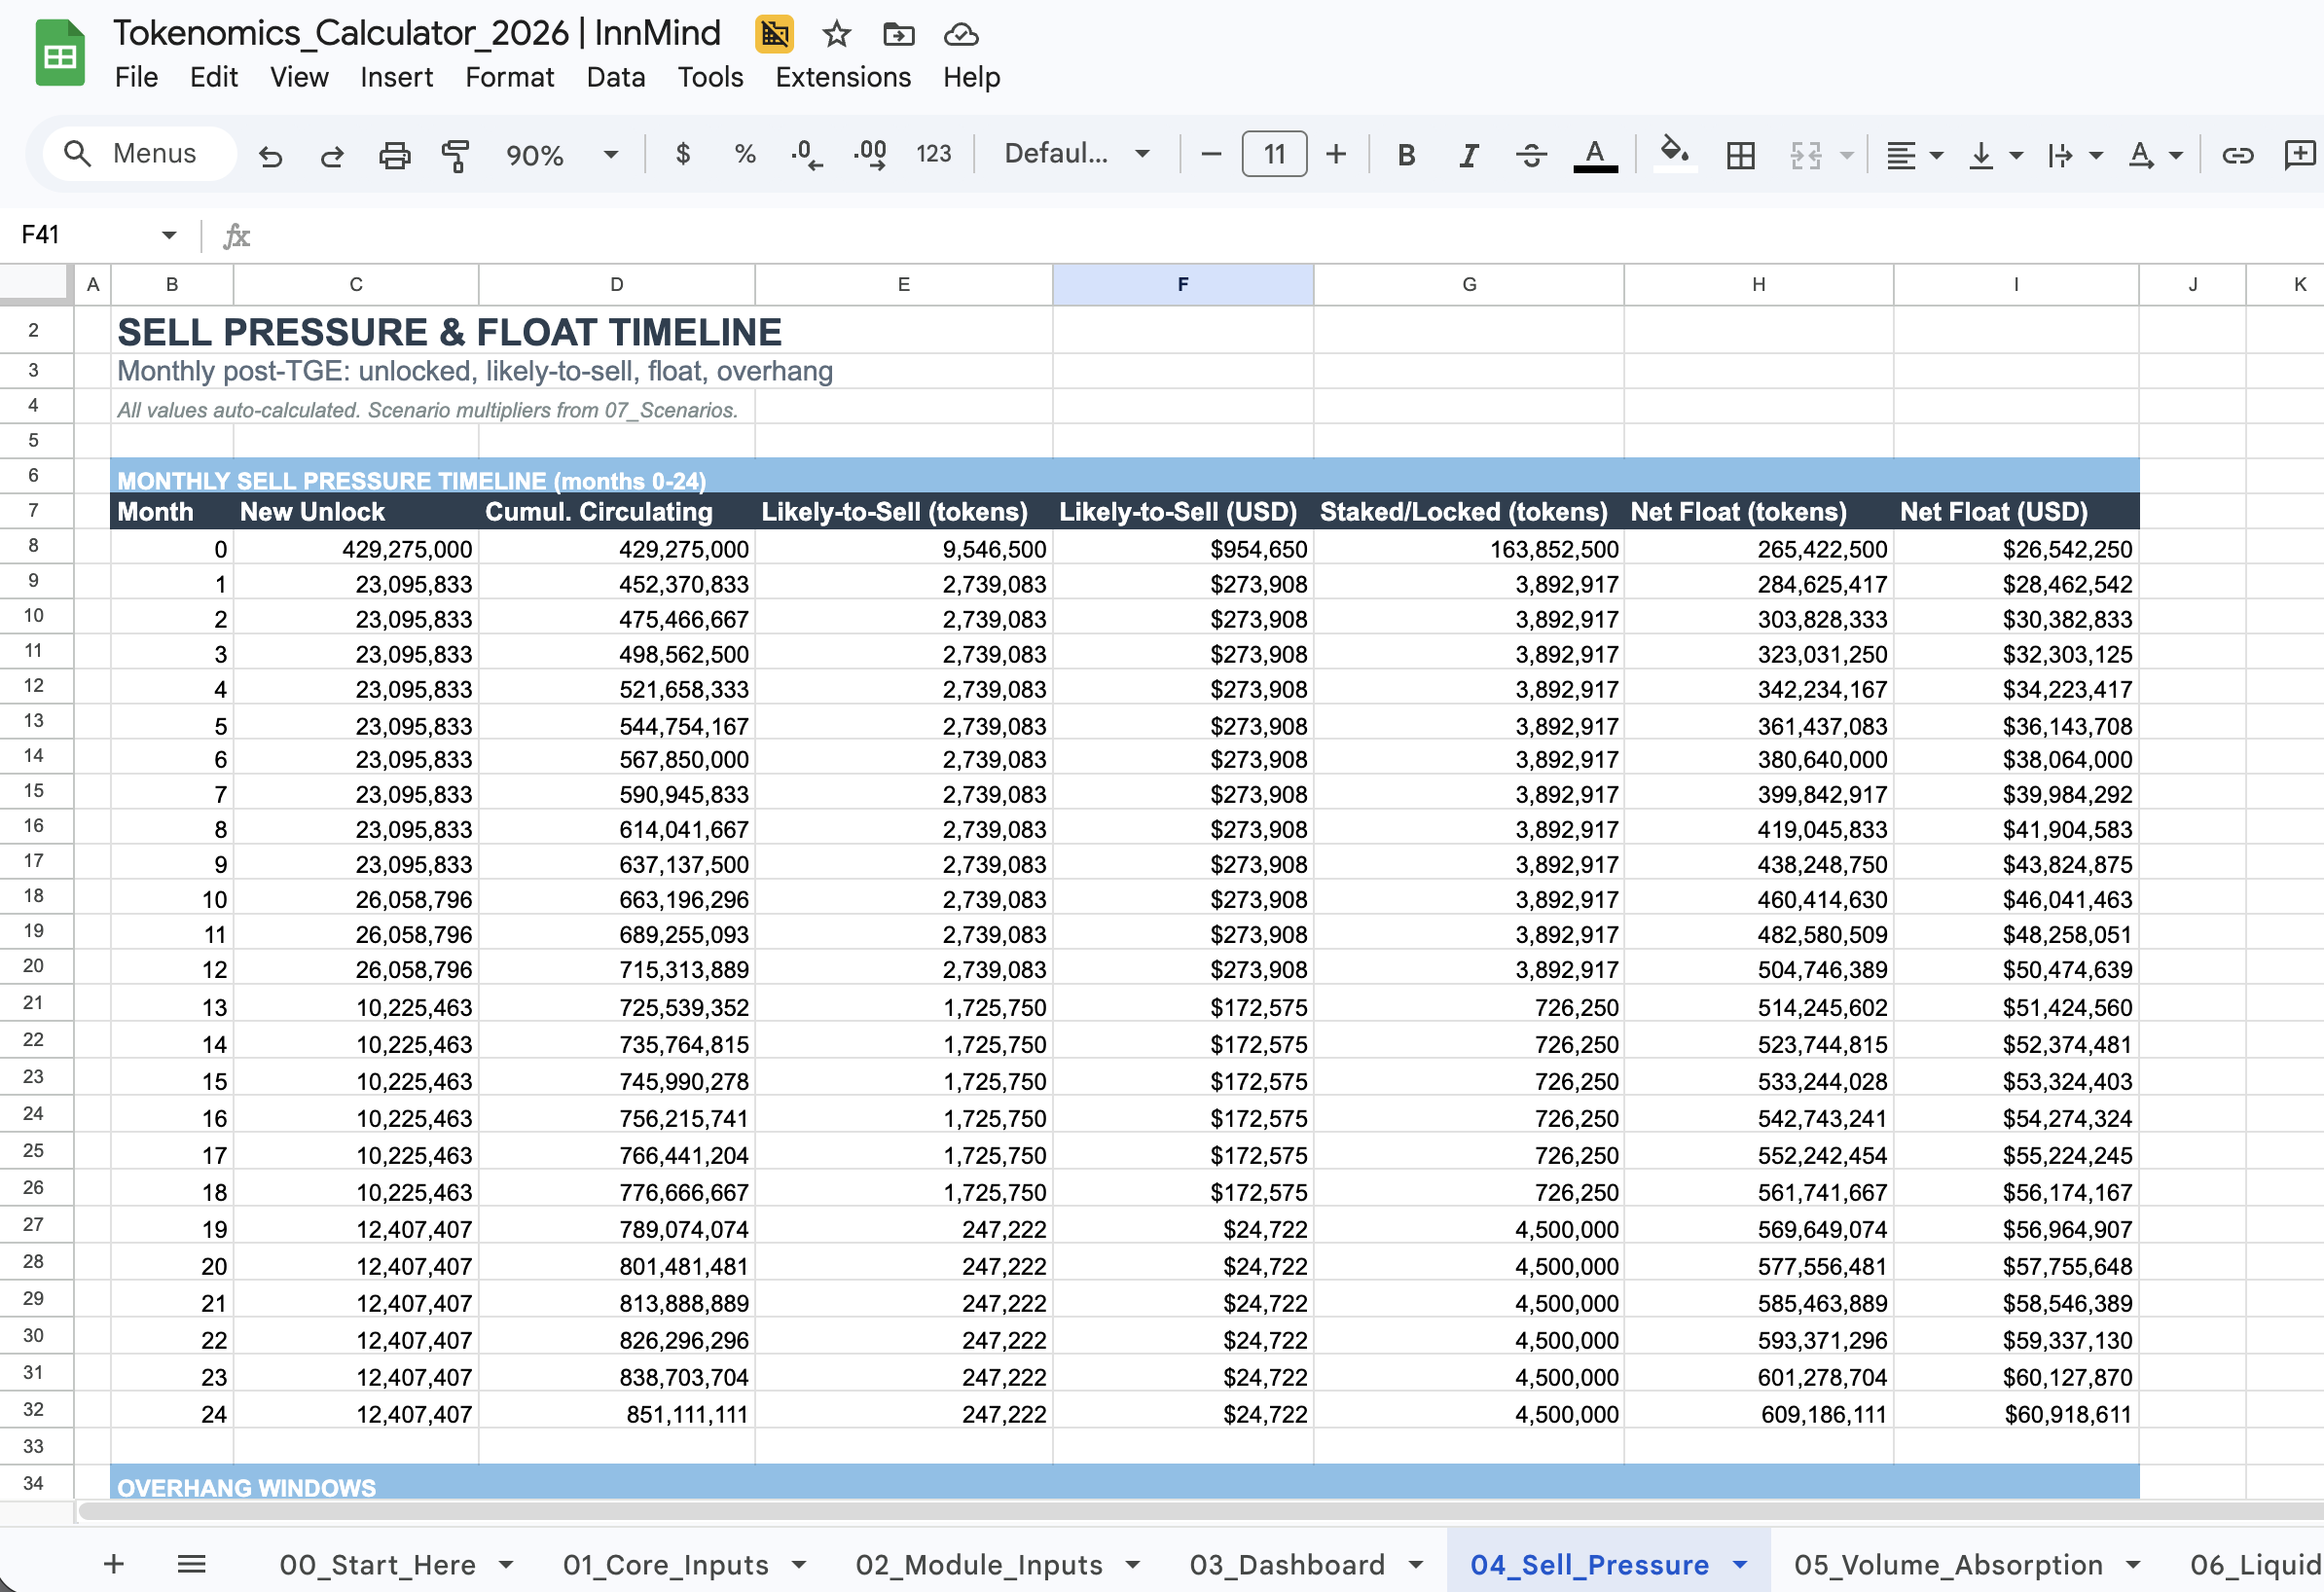Format selected cells as percent
2324x1592 pixels.
point(744,154)
